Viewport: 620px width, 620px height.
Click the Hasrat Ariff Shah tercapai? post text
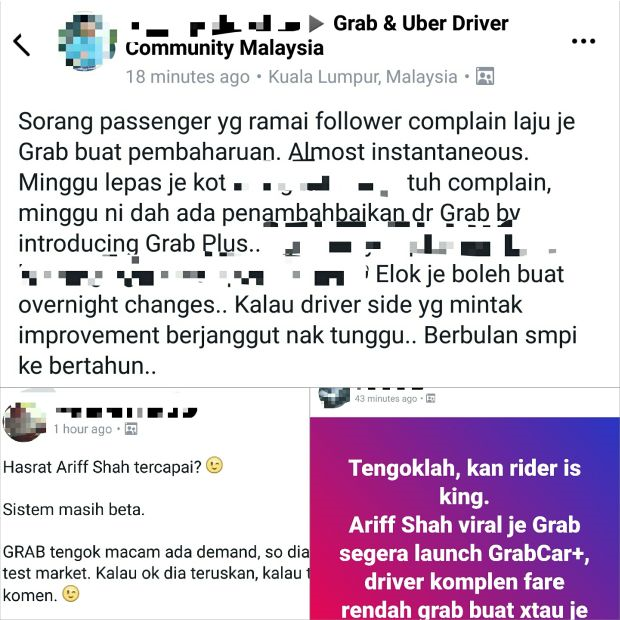[102, 467]
